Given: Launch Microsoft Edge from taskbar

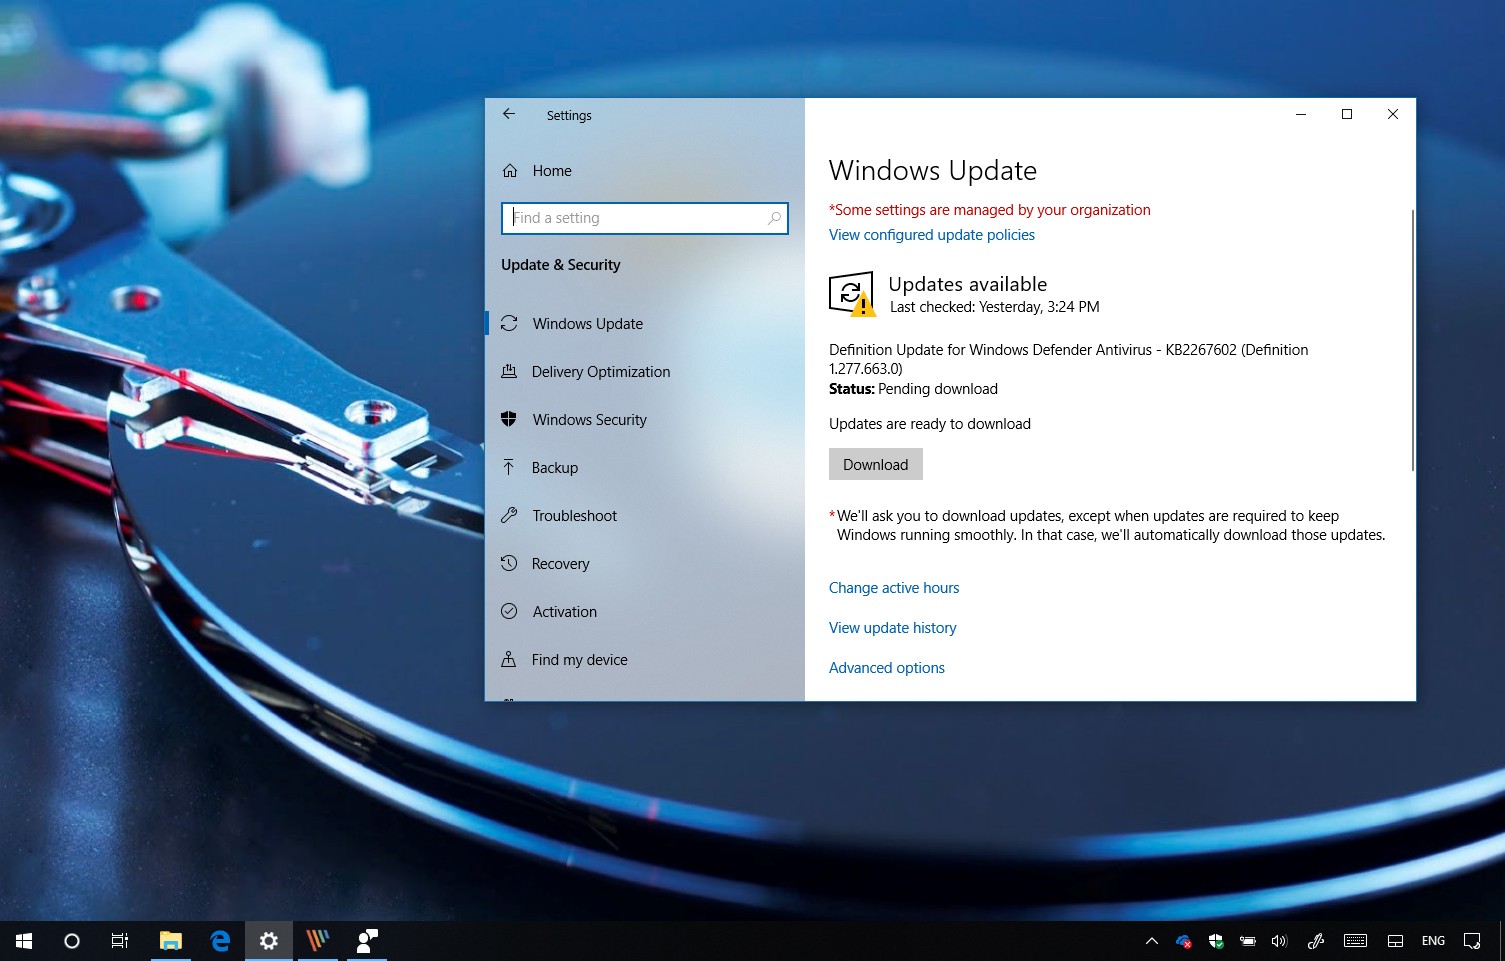Looking at the screenshot, I should [x=220, y=941].
